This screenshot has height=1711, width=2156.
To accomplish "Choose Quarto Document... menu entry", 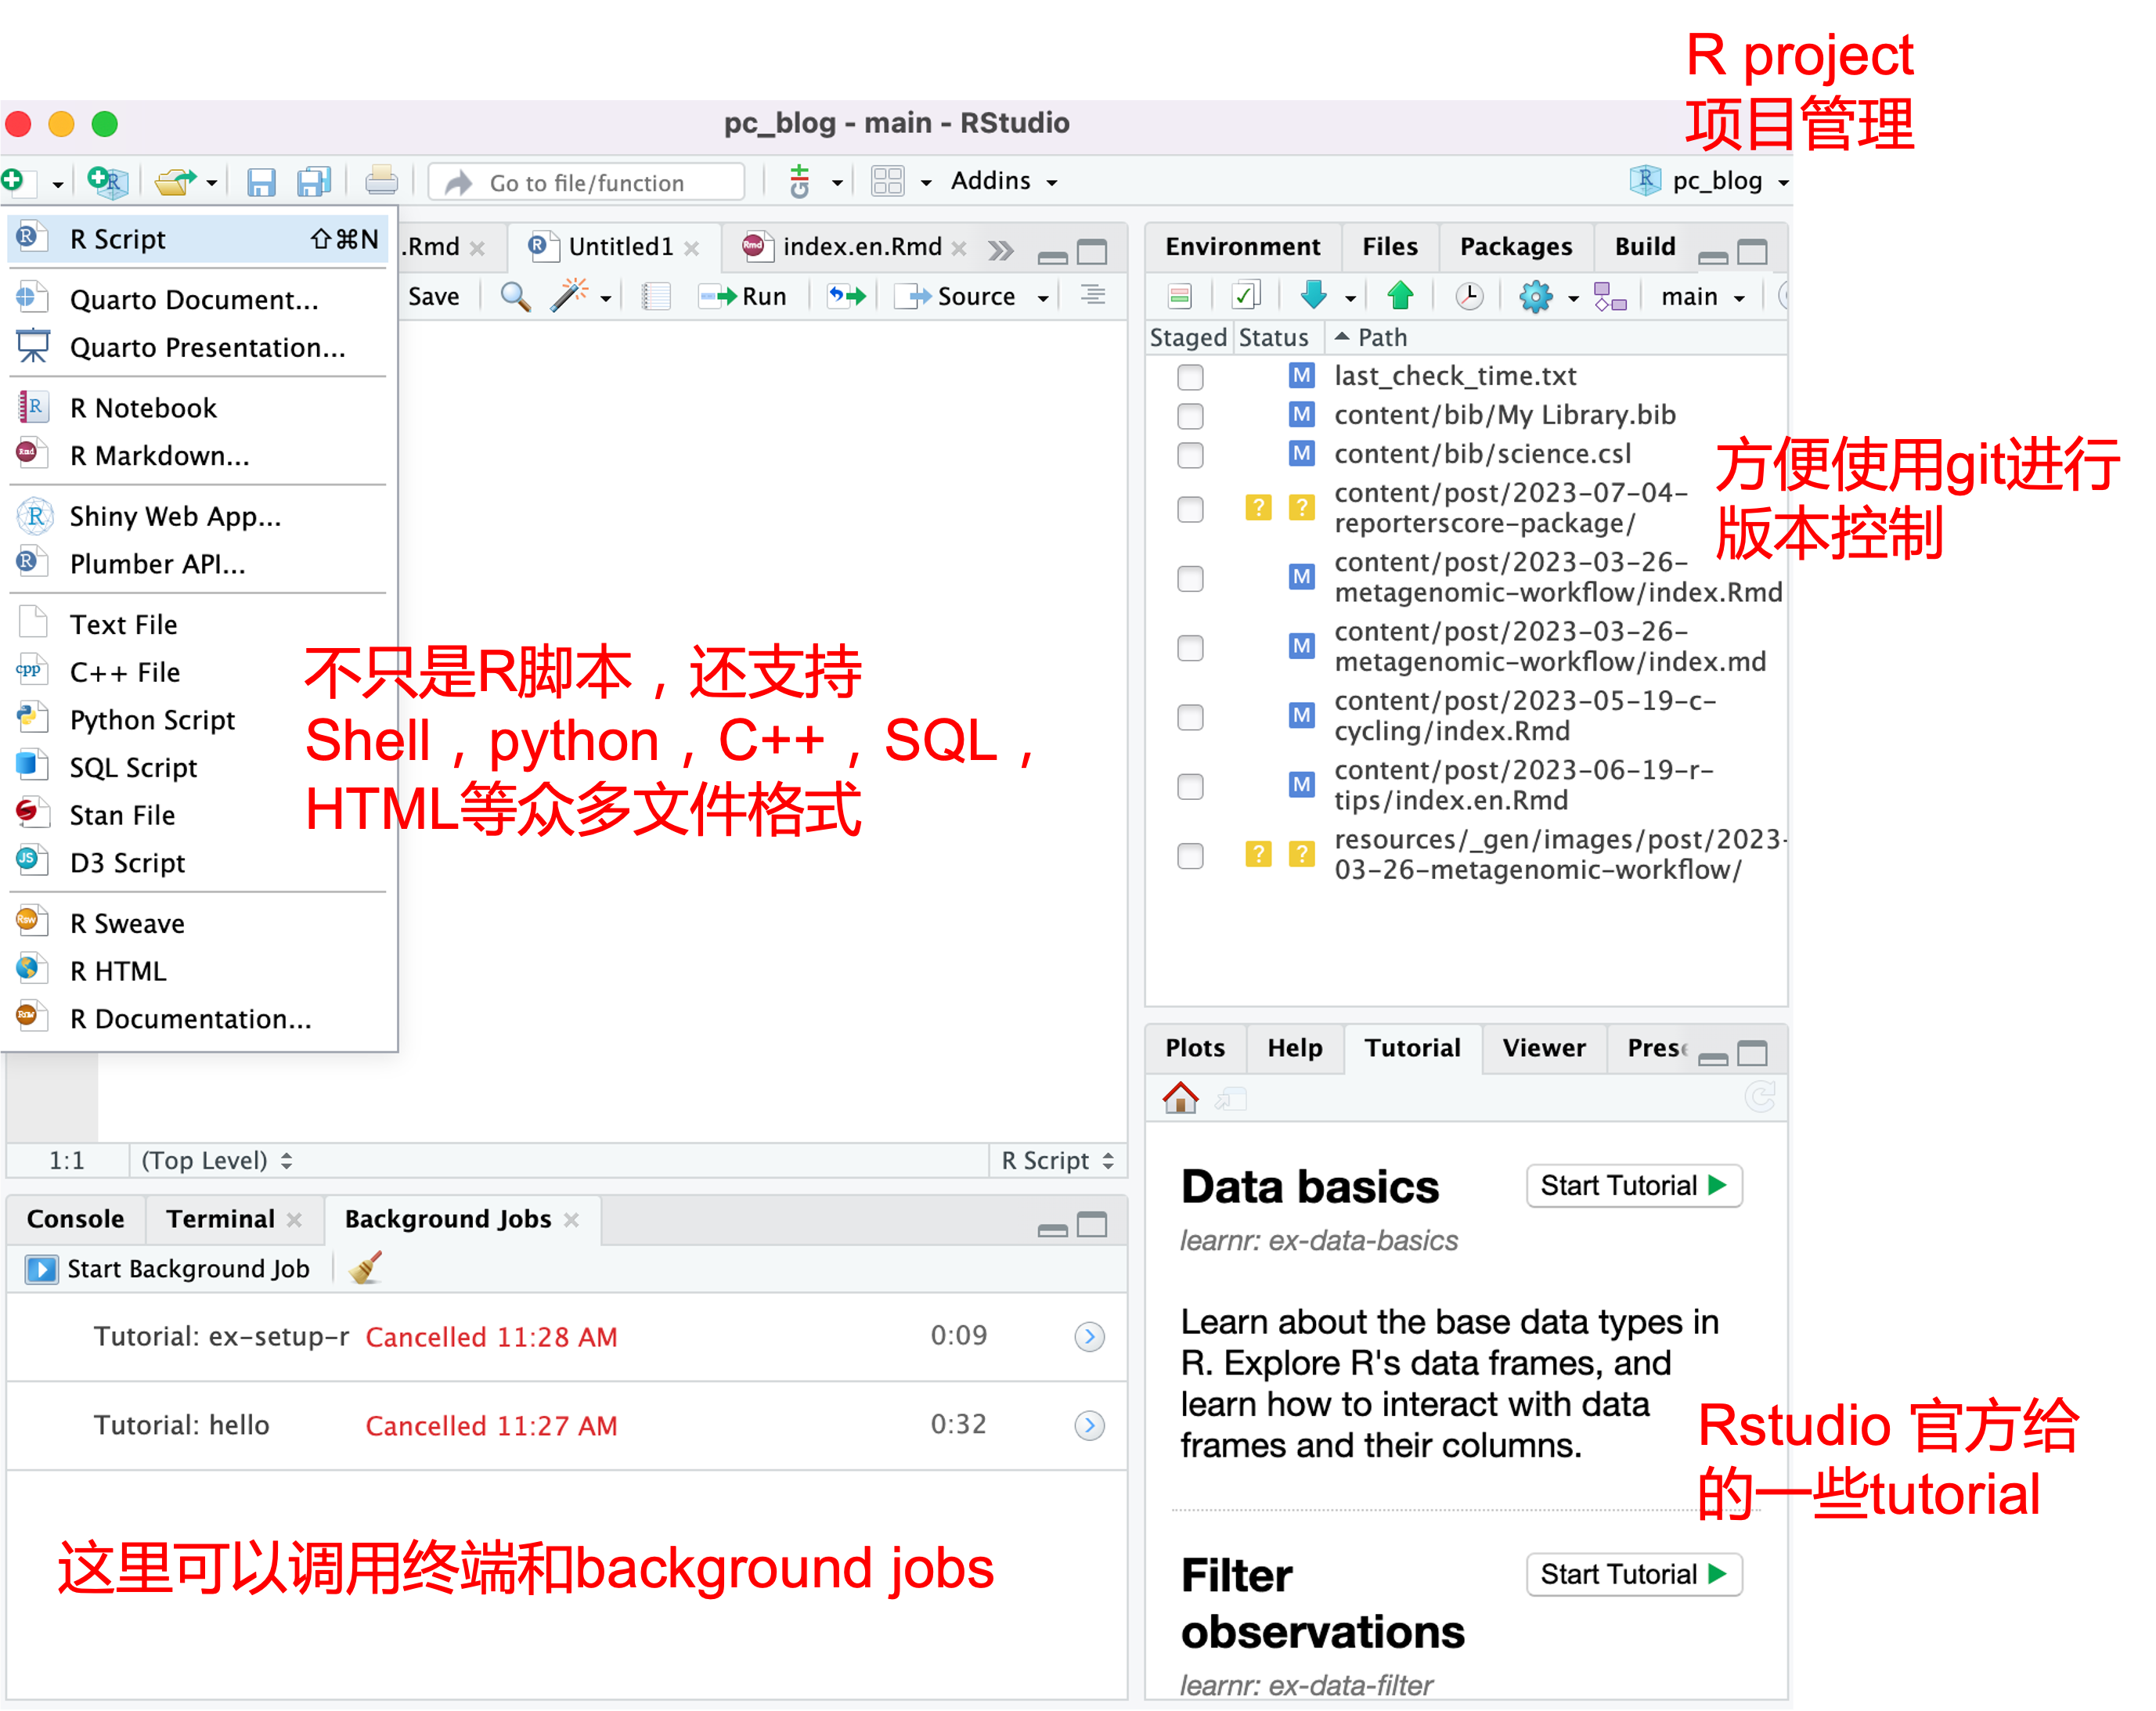I will (198, 300).
